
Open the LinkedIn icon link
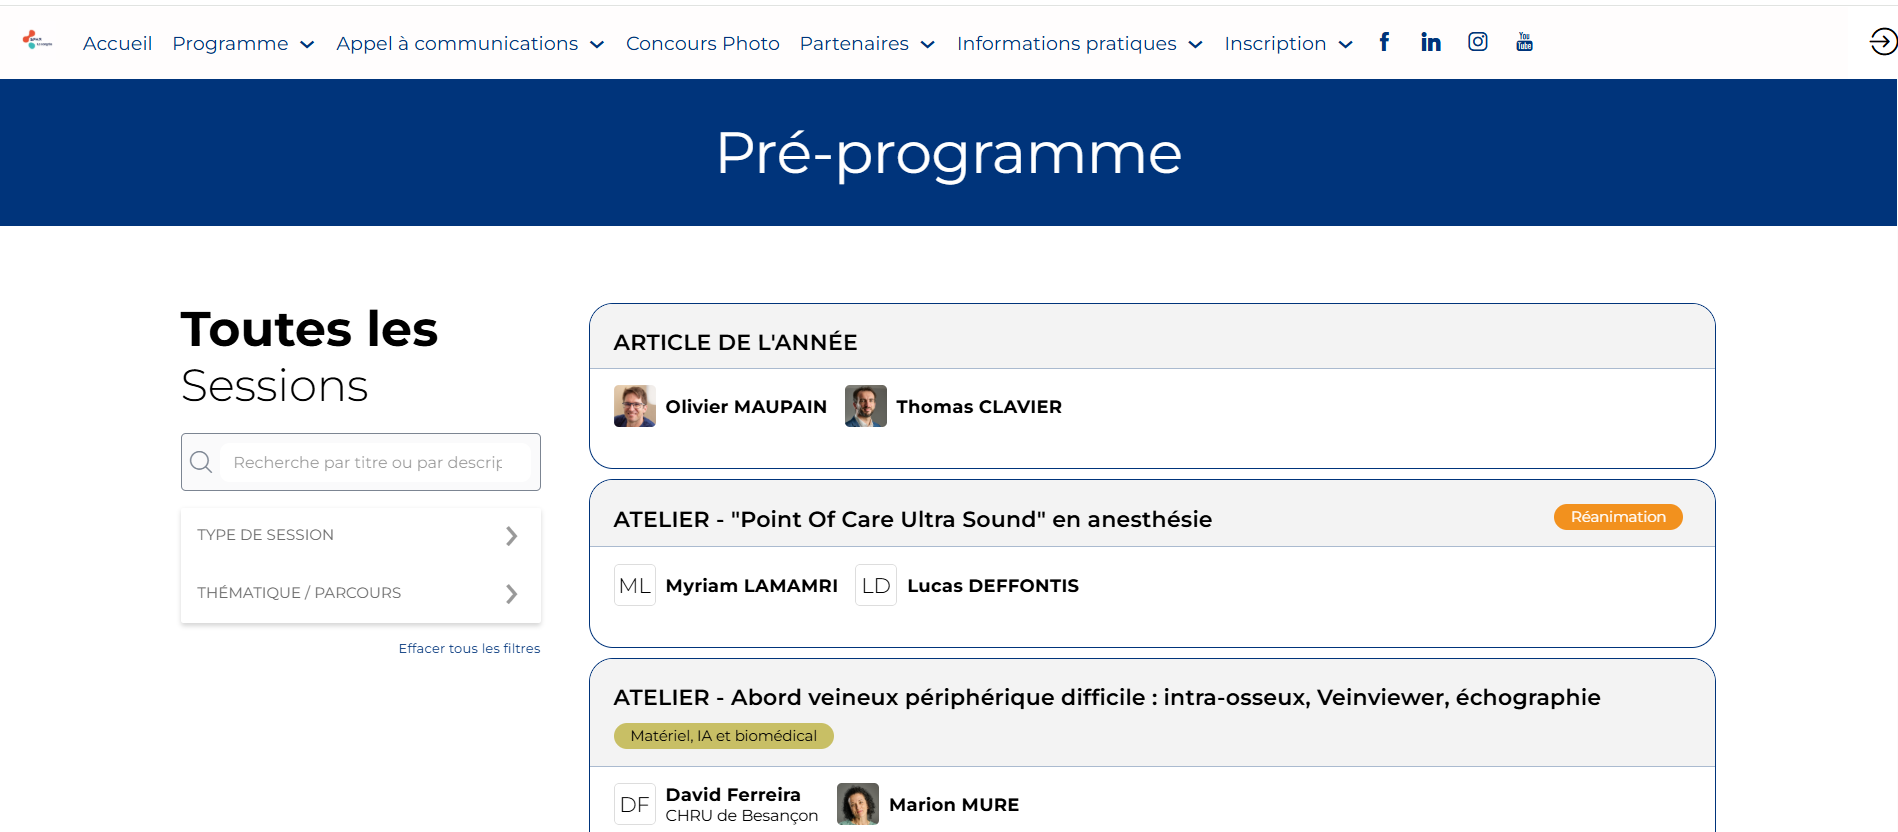coord(1431,42)
